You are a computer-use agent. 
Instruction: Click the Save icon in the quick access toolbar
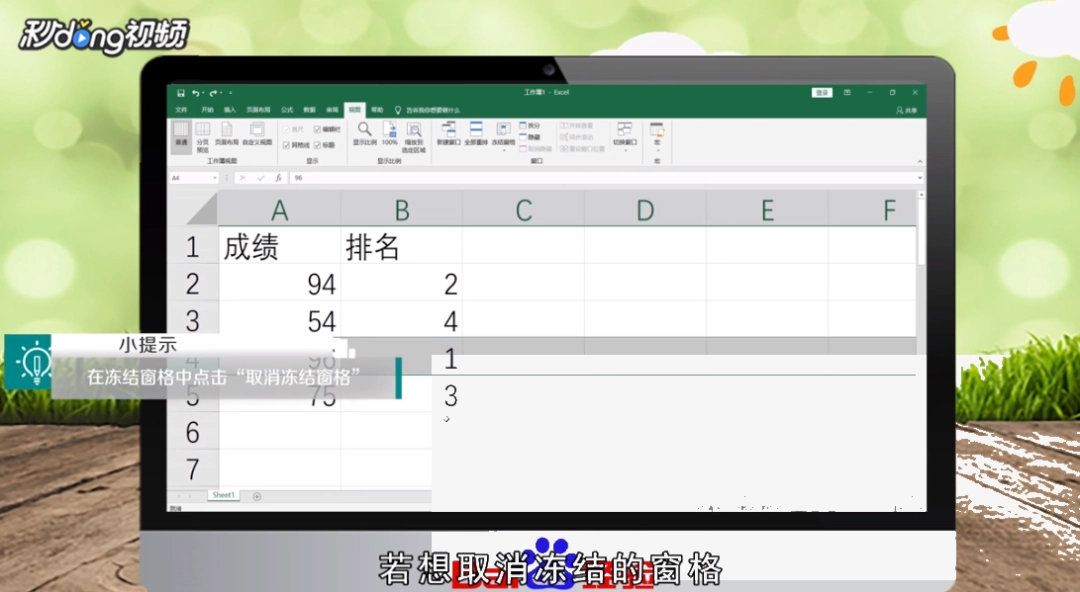(x=180, y=93)
